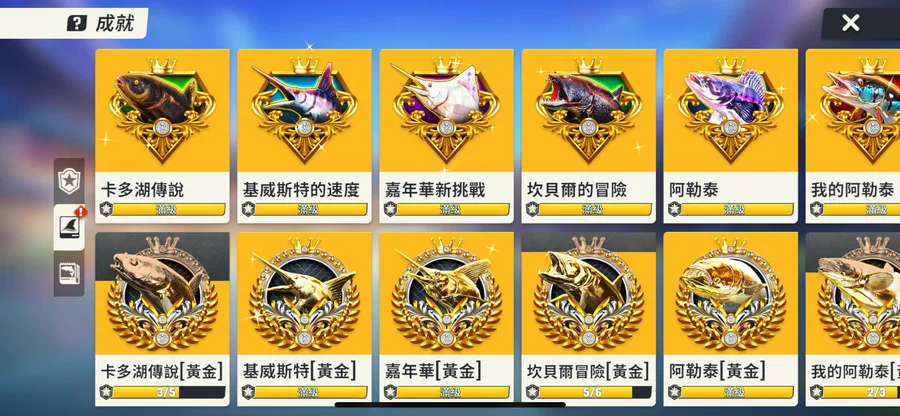Select the 坎貝爾冒險[黃金] gold medal
Viewport: 900px width, 416px height.
tap(588, 294)
